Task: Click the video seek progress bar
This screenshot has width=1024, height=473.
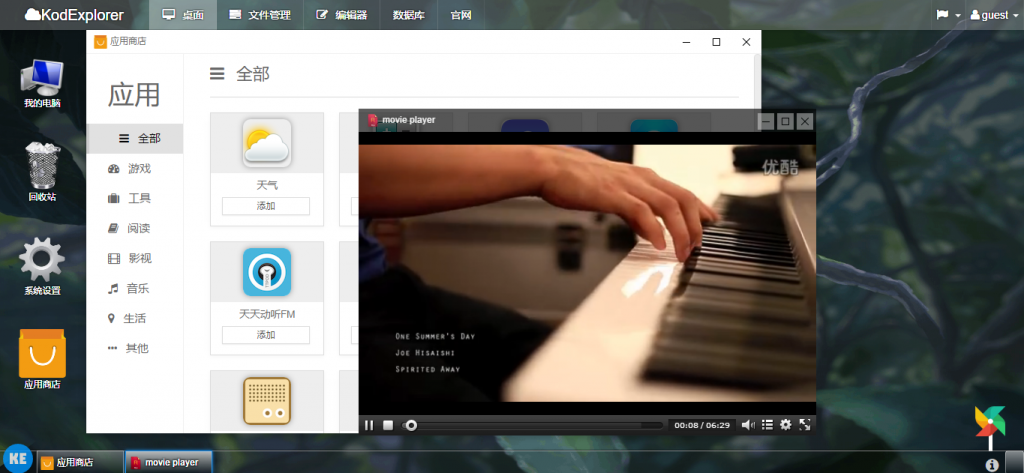Action: tap(534, 425)
